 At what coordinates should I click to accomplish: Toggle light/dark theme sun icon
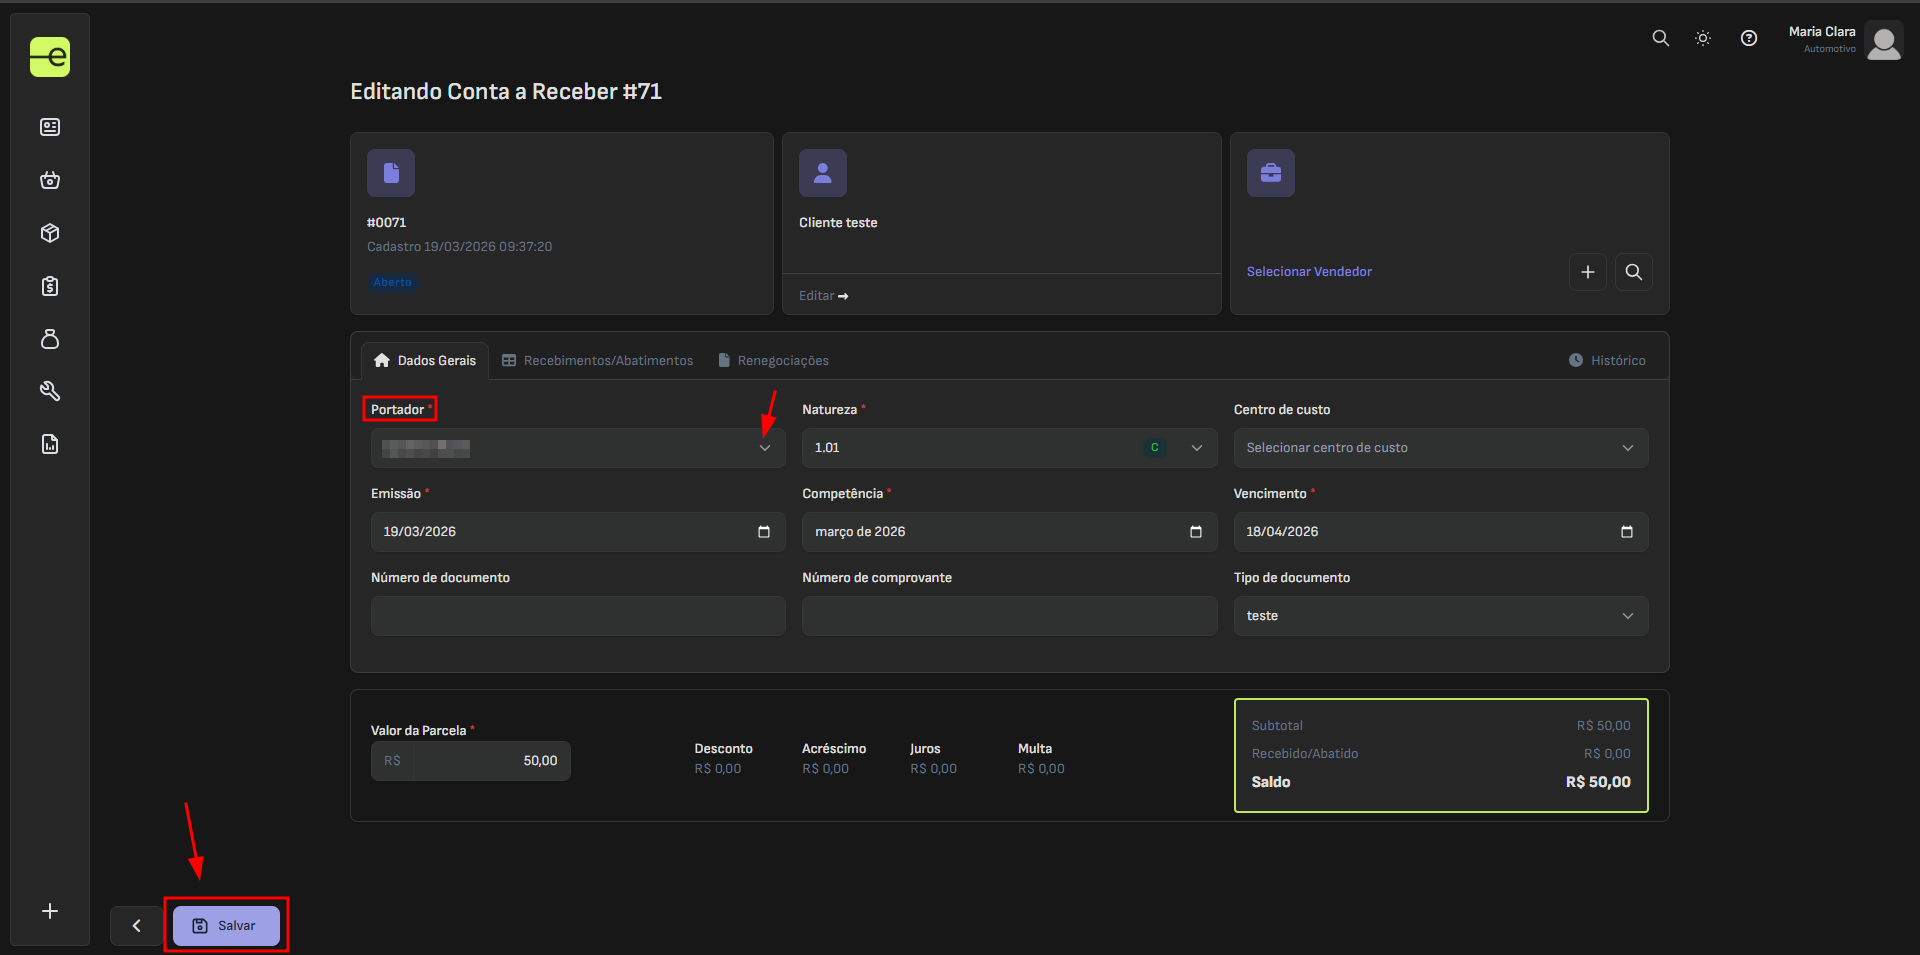coord(1703,38)
